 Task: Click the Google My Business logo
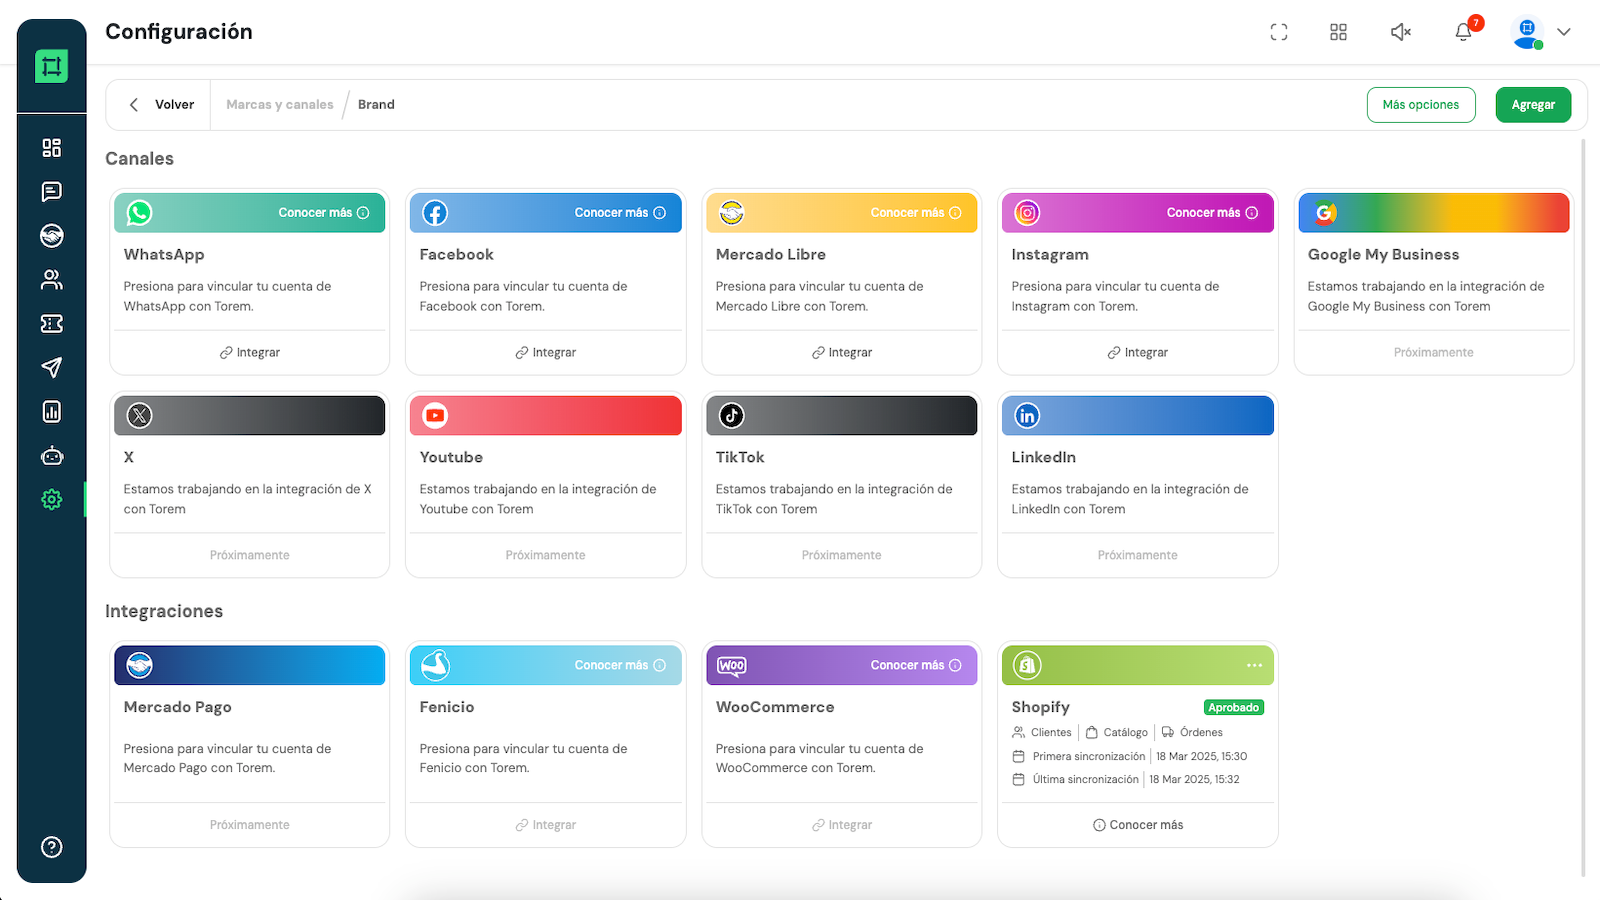pyautogui.click(x=1325, y=213)
